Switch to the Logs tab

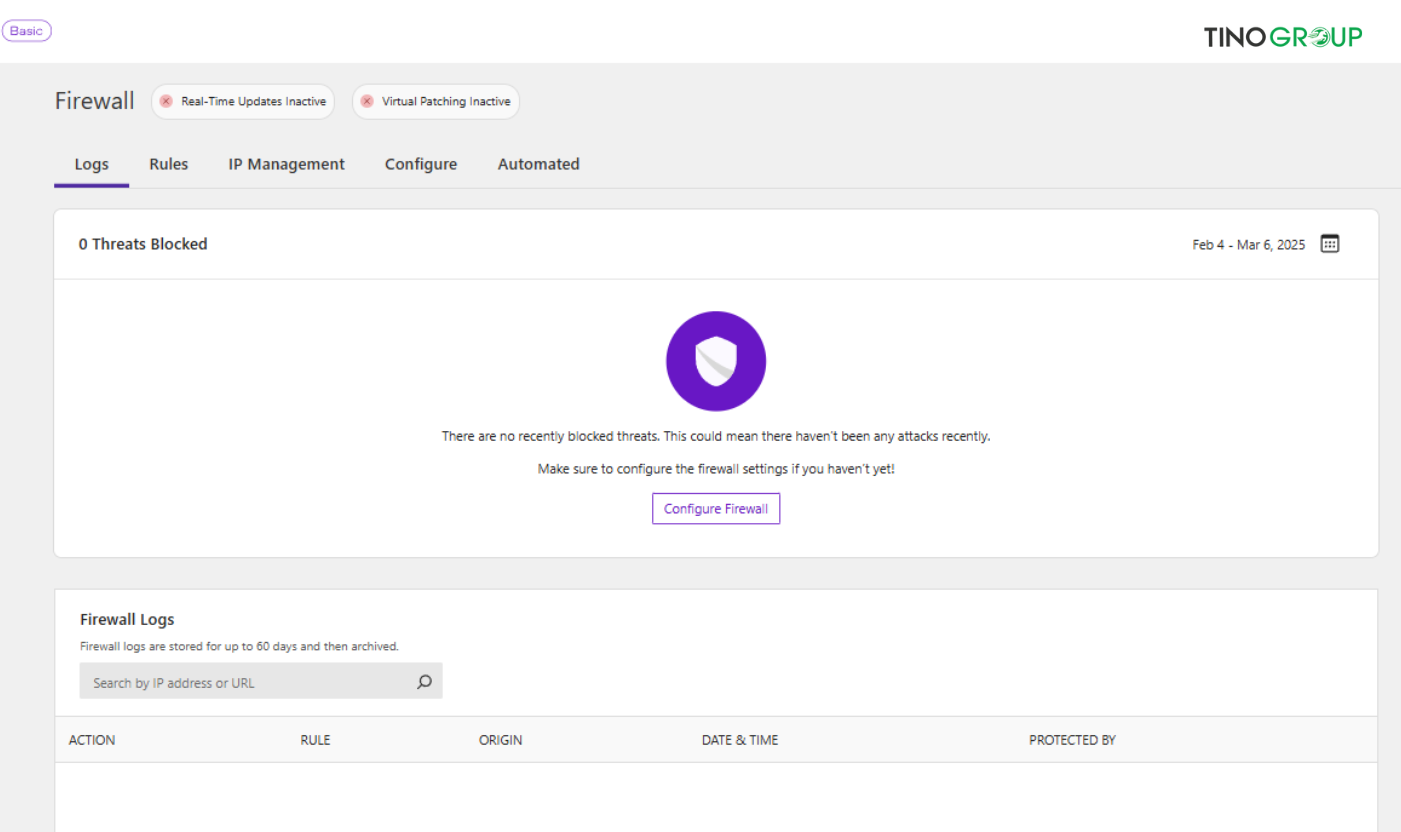point(92,165)
